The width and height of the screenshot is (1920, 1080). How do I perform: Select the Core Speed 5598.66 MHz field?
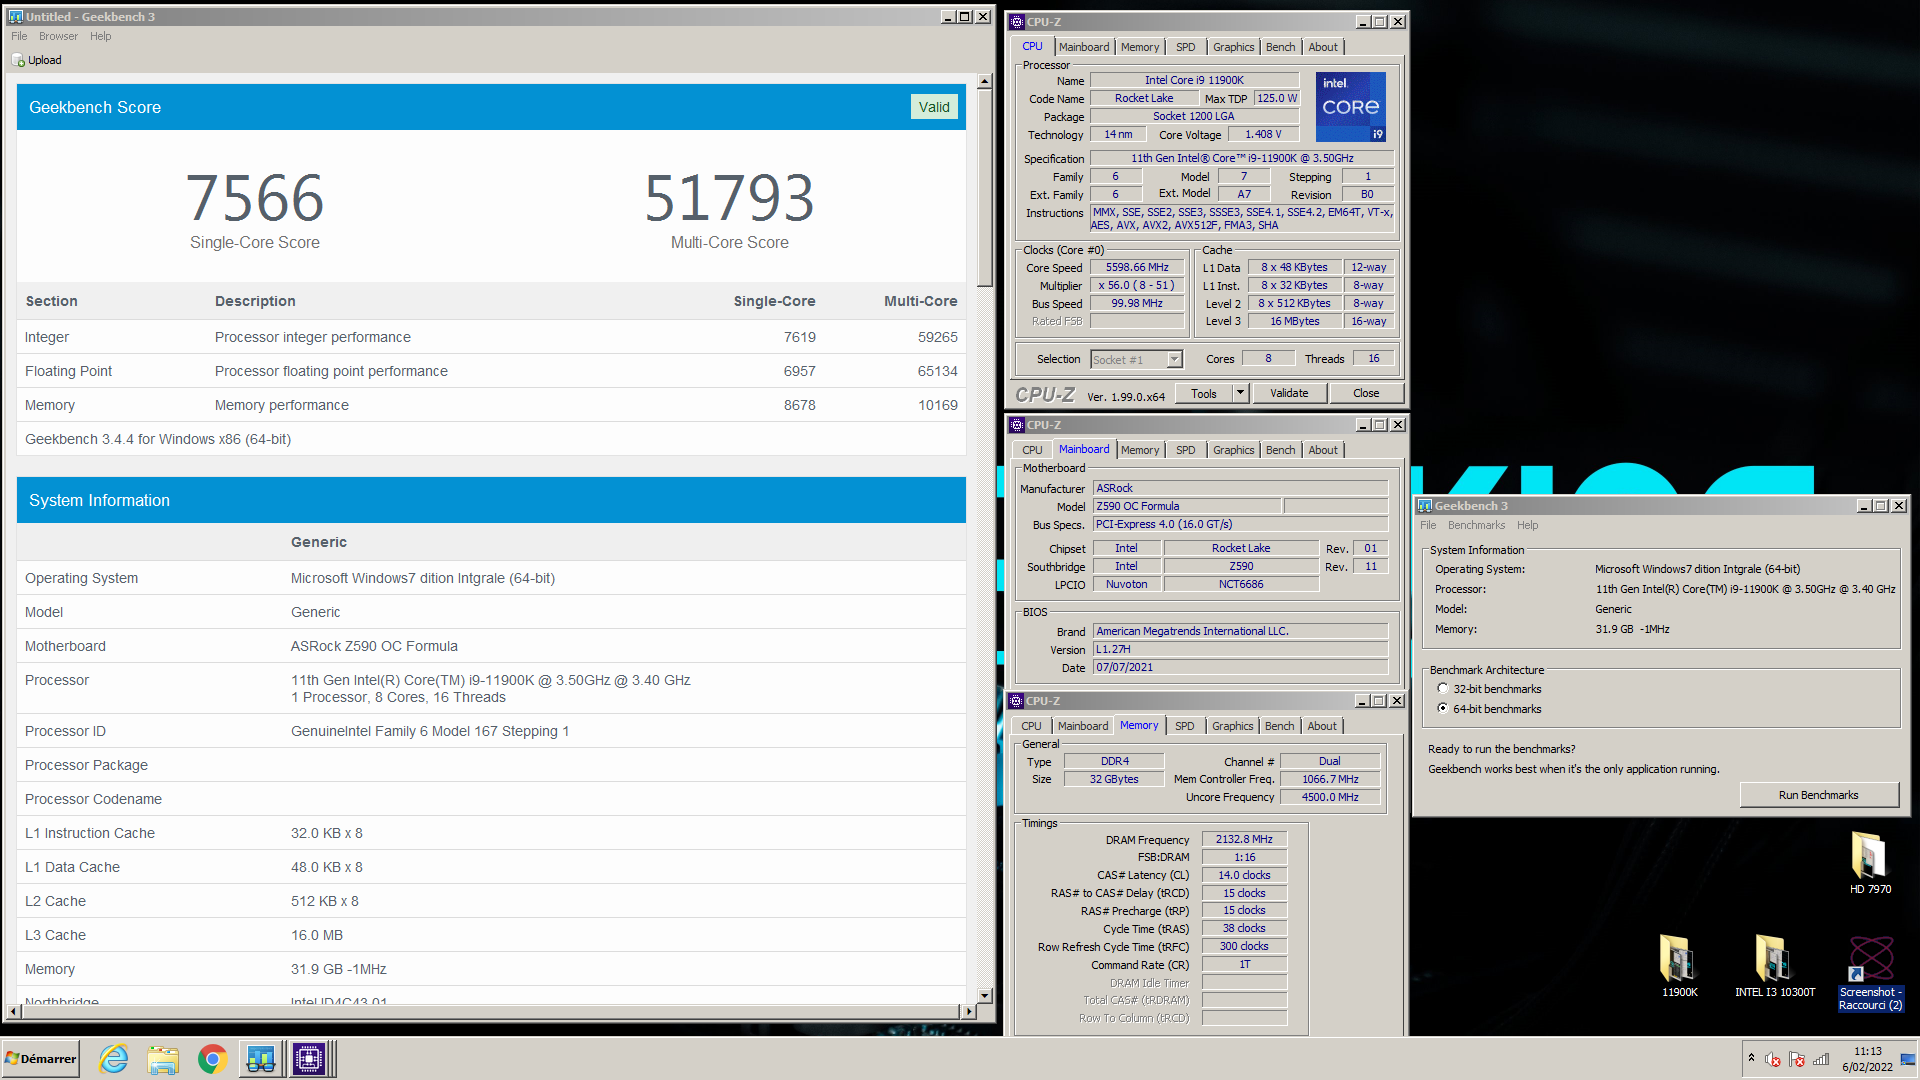(1137, 267)
